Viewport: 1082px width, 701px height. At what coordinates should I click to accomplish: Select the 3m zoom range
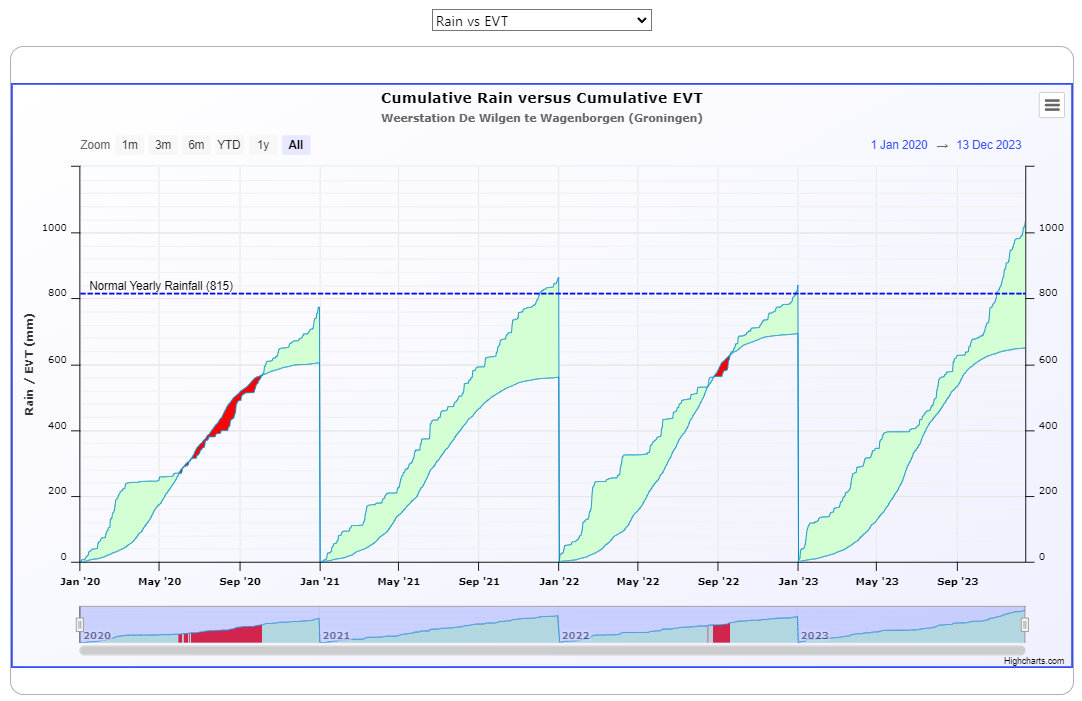coord(163,145)
